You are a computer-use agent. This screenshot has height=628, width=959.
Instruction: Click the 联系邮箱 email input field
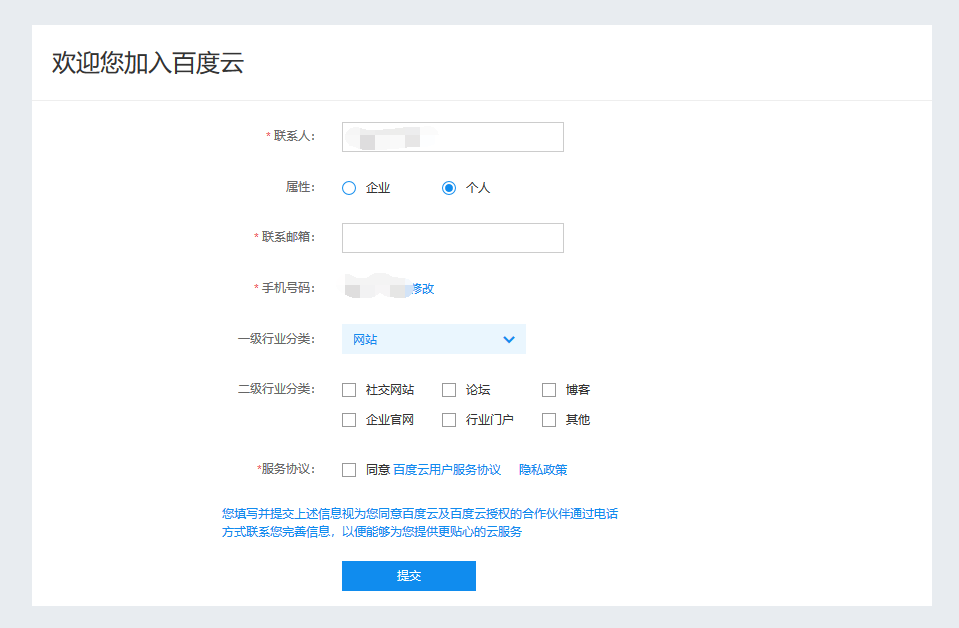pos(452,238)
